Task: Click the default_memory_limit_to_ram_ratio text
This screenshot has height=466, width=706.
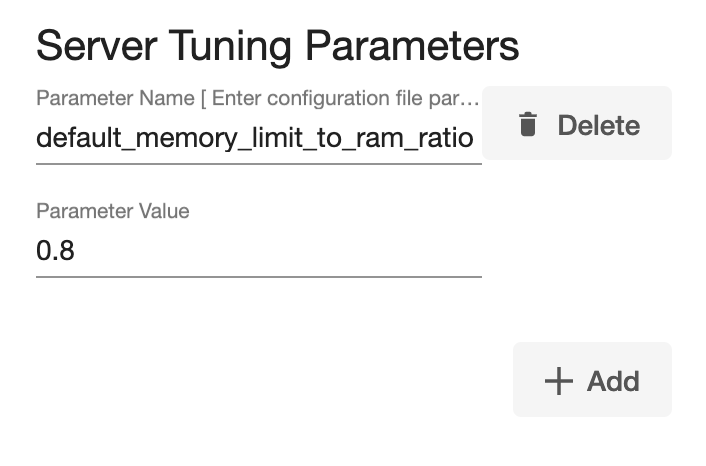Action: click(254, 137)
